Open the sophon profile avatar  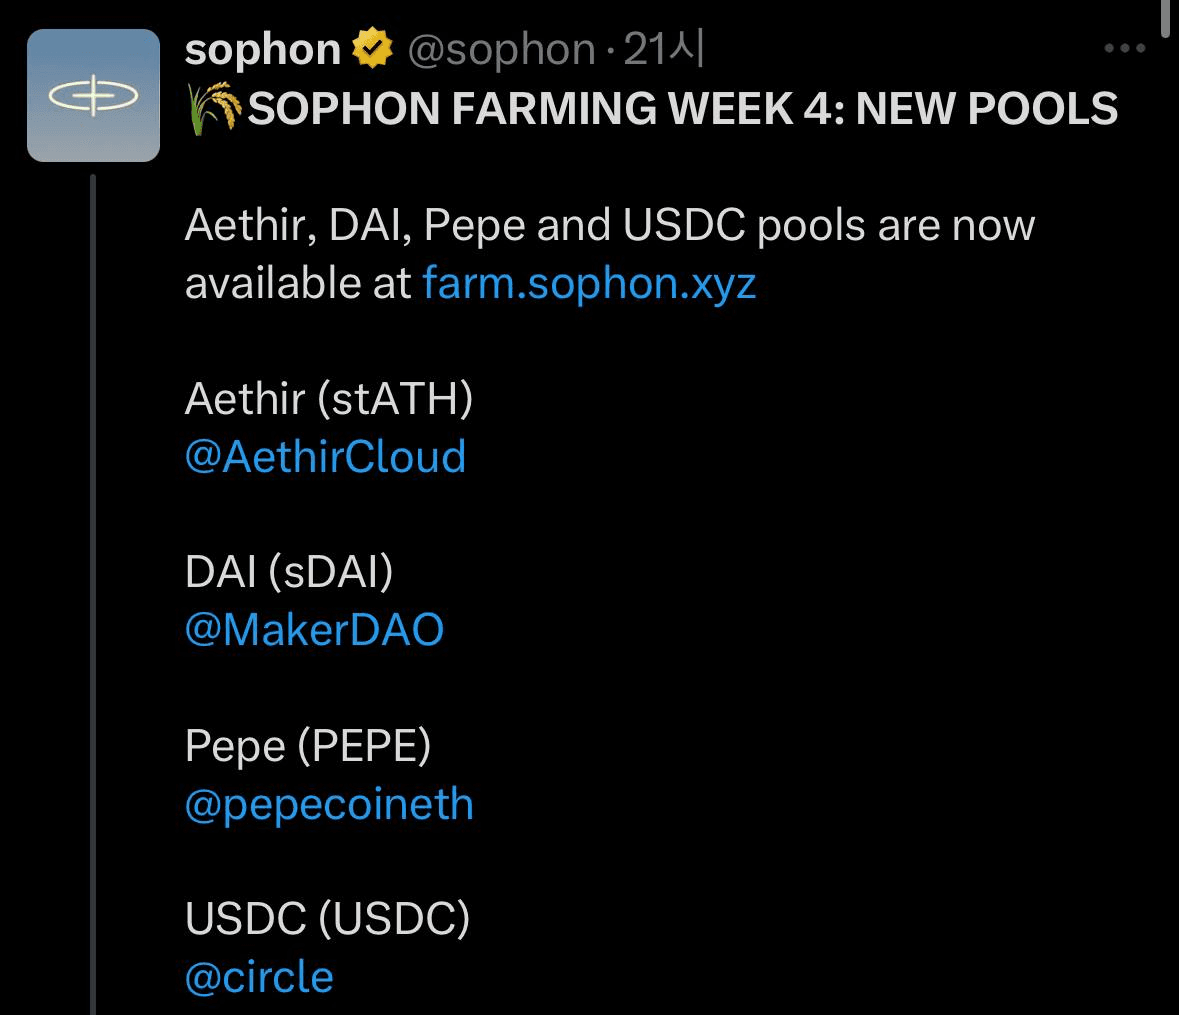(x=93, y=95)
